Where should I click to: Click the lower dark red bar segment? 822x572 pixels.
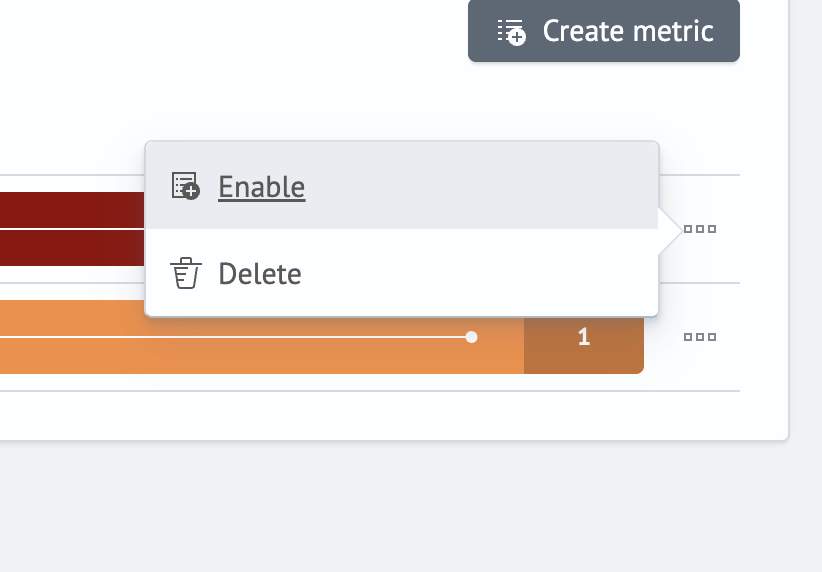pos(72,248)
